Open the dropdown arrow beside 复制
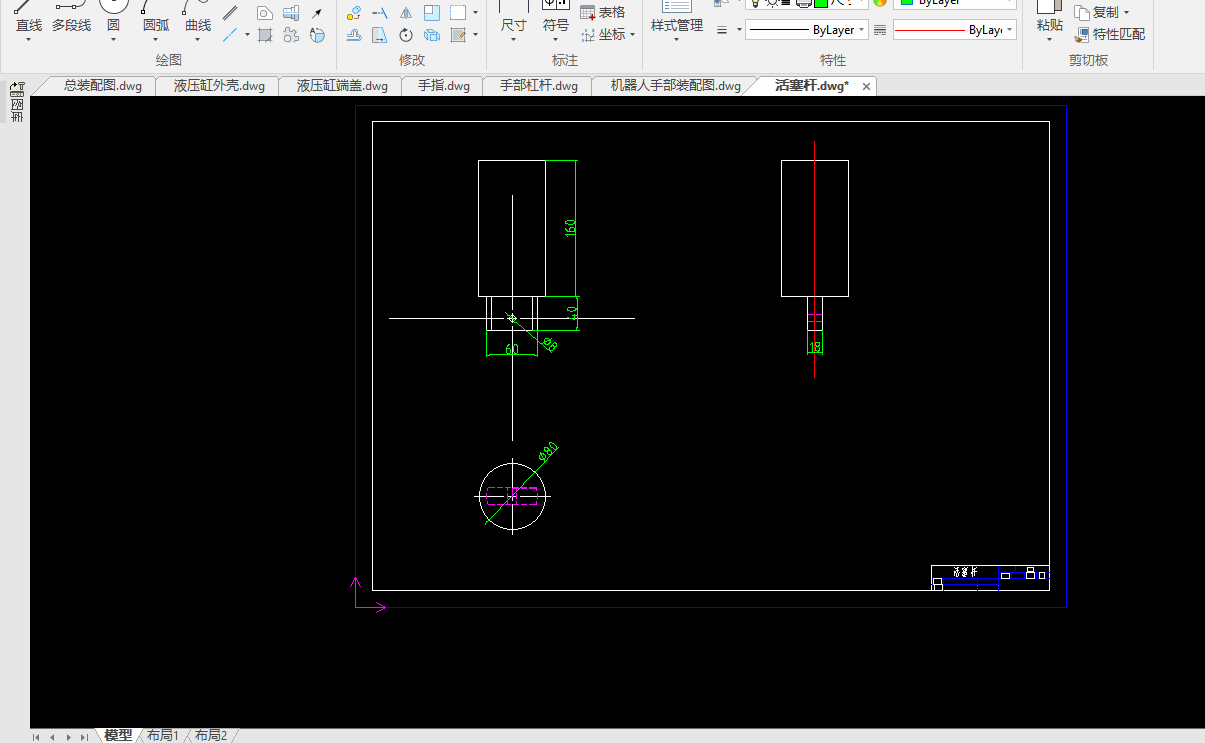The width and height of the screenshot is (1205, 743). (x=1126, y=13)
